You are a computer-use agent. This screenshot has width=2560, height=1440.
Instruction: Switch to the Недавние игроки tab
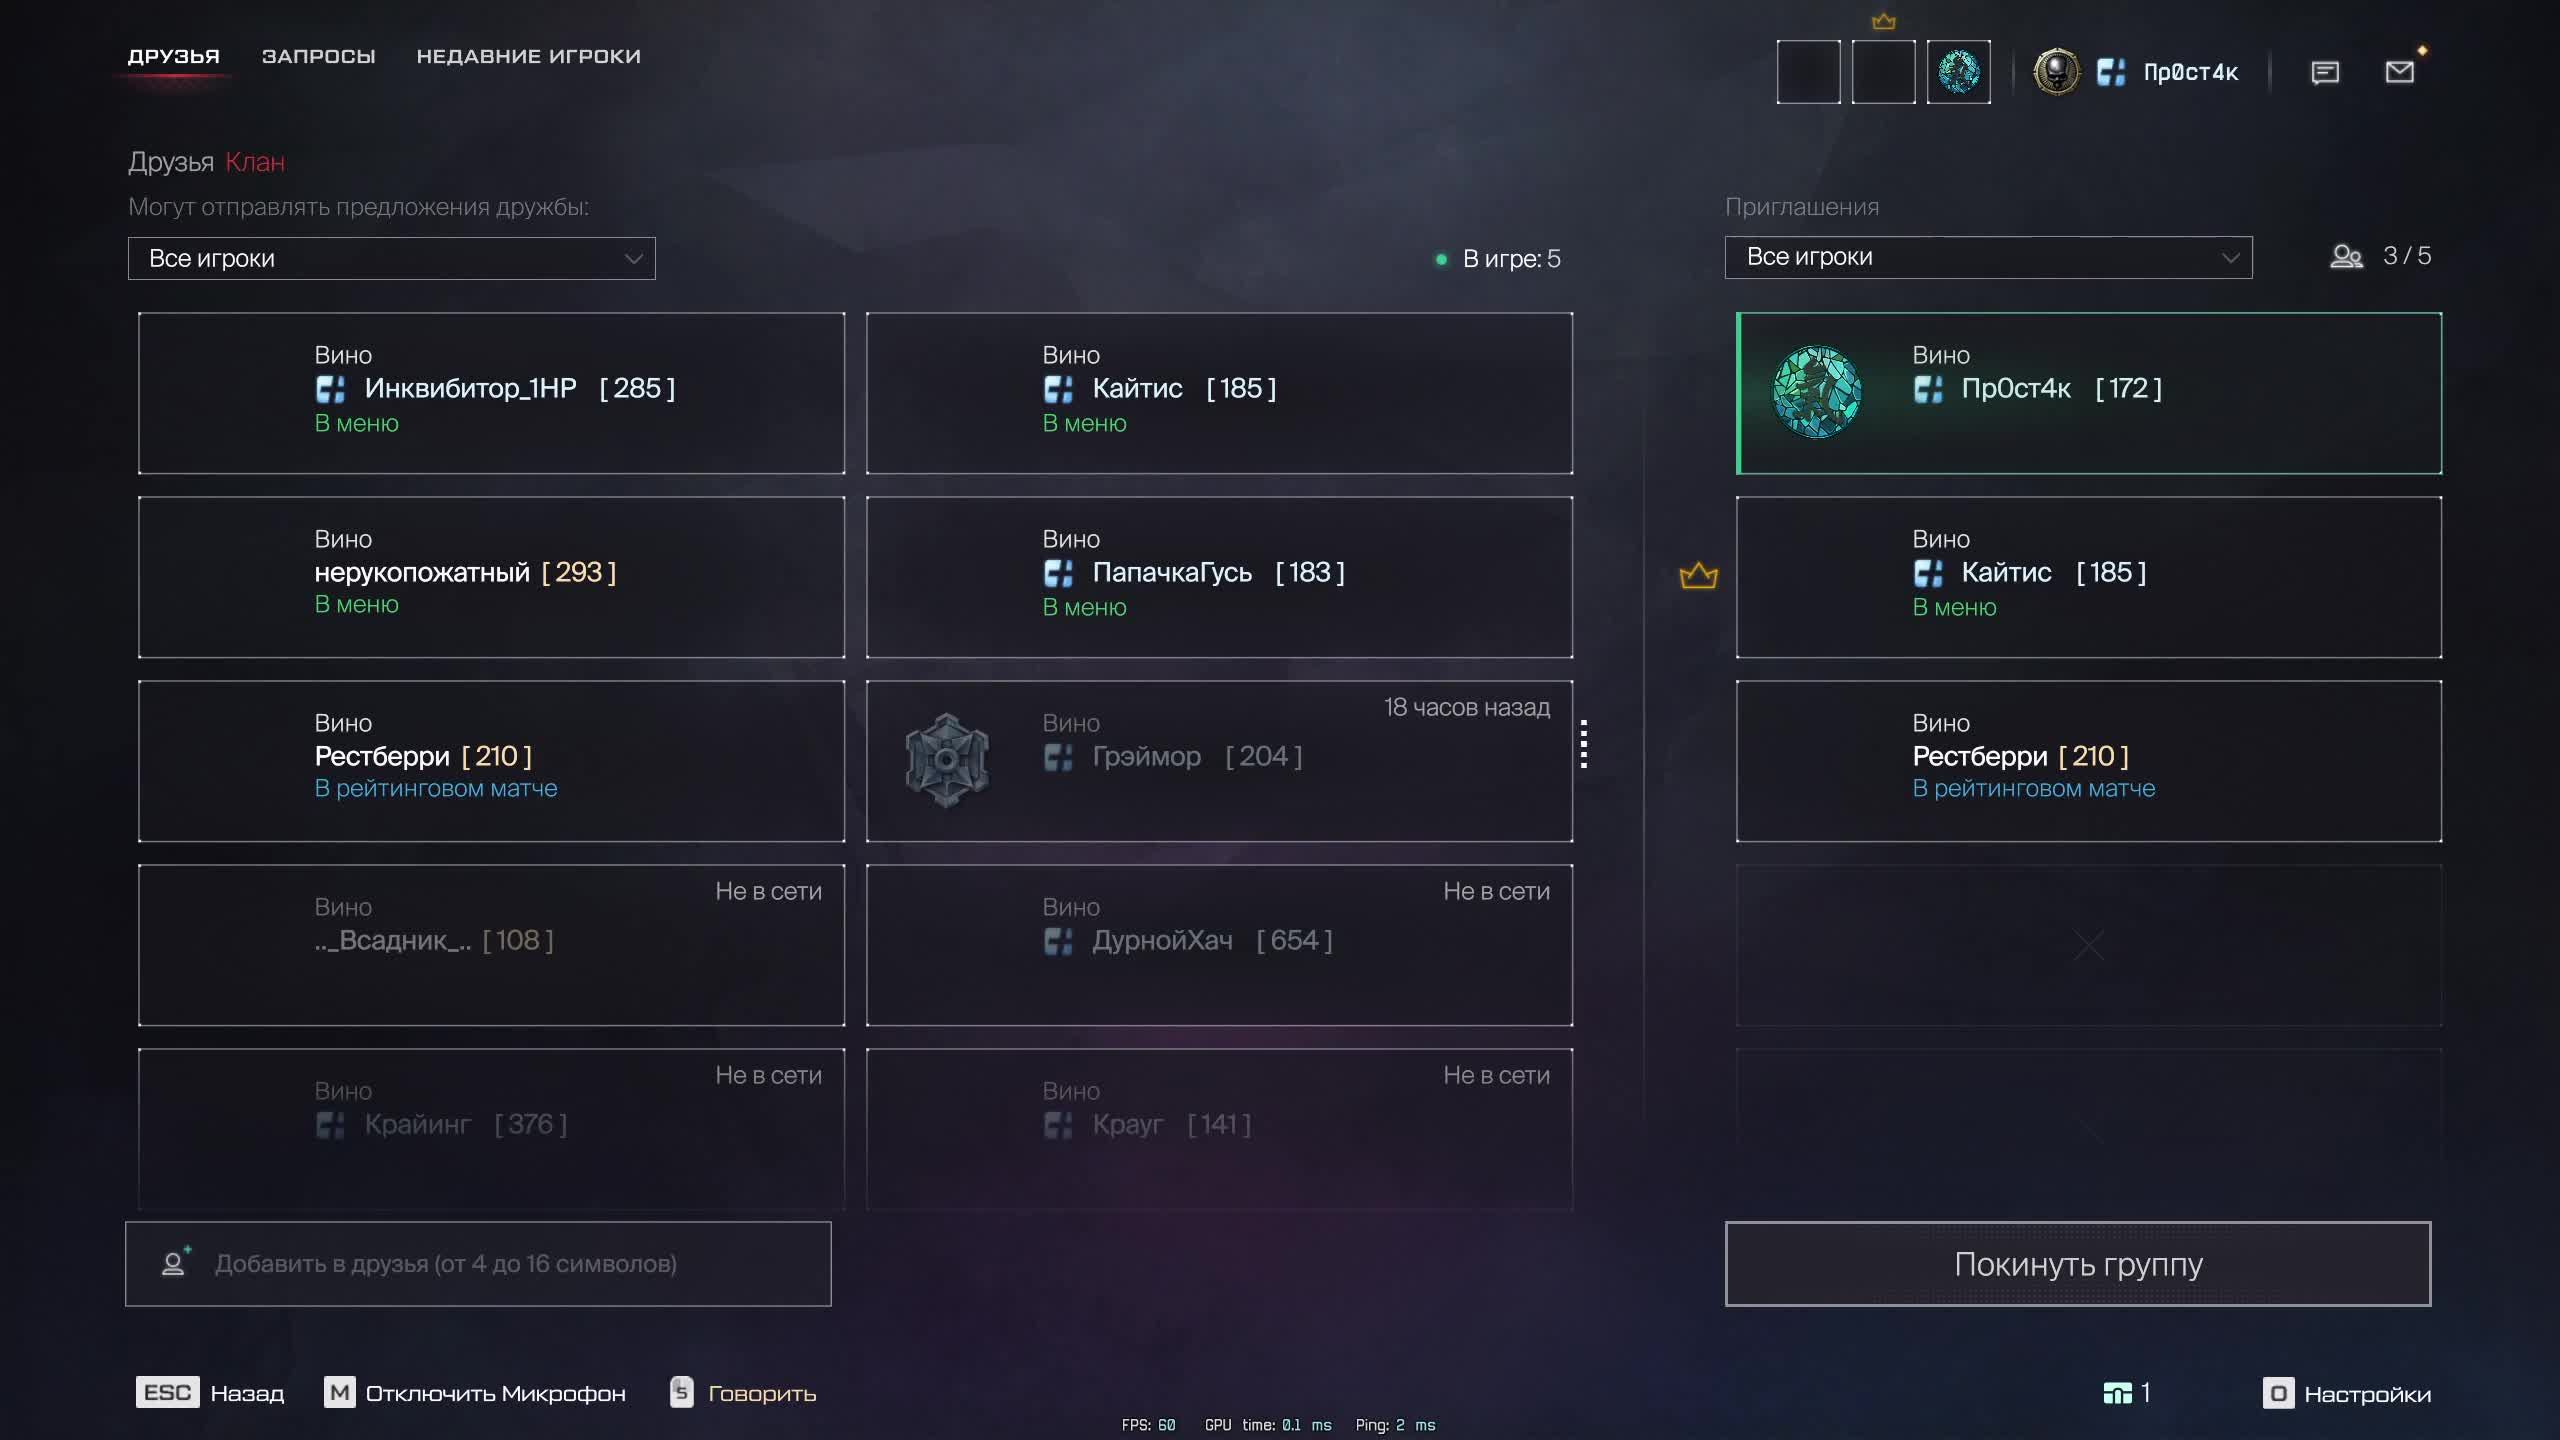(x=528, y=57)
